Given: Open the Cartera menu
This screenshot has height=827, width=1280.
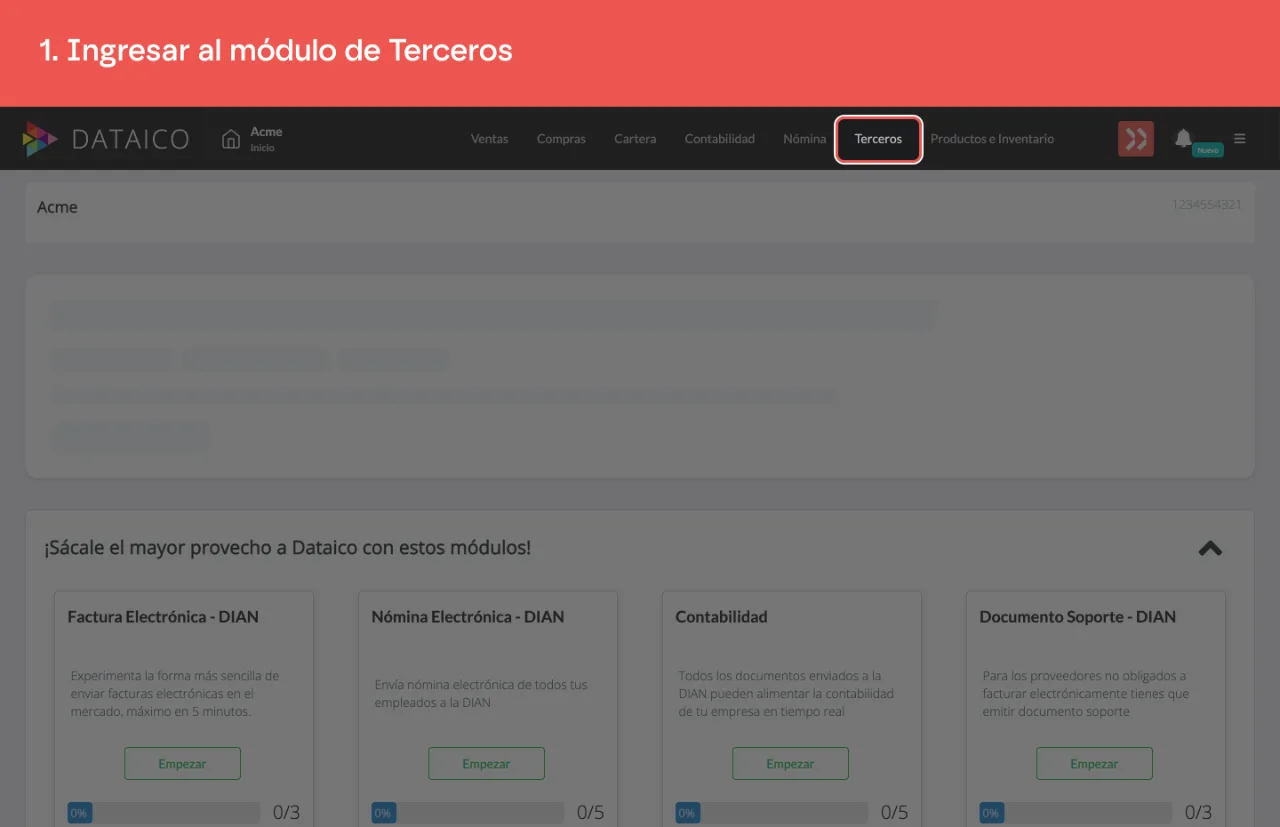Looking at the screenshot, I should pos(635,139).
